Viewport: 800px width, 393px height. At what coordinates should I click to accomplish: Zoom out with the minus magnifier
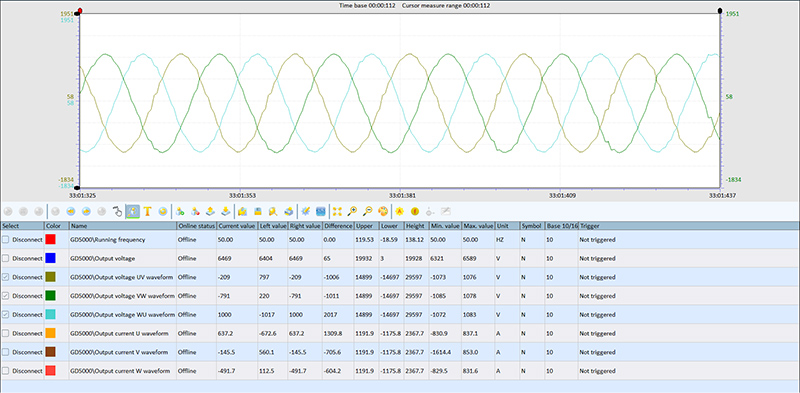click(367, 211)
